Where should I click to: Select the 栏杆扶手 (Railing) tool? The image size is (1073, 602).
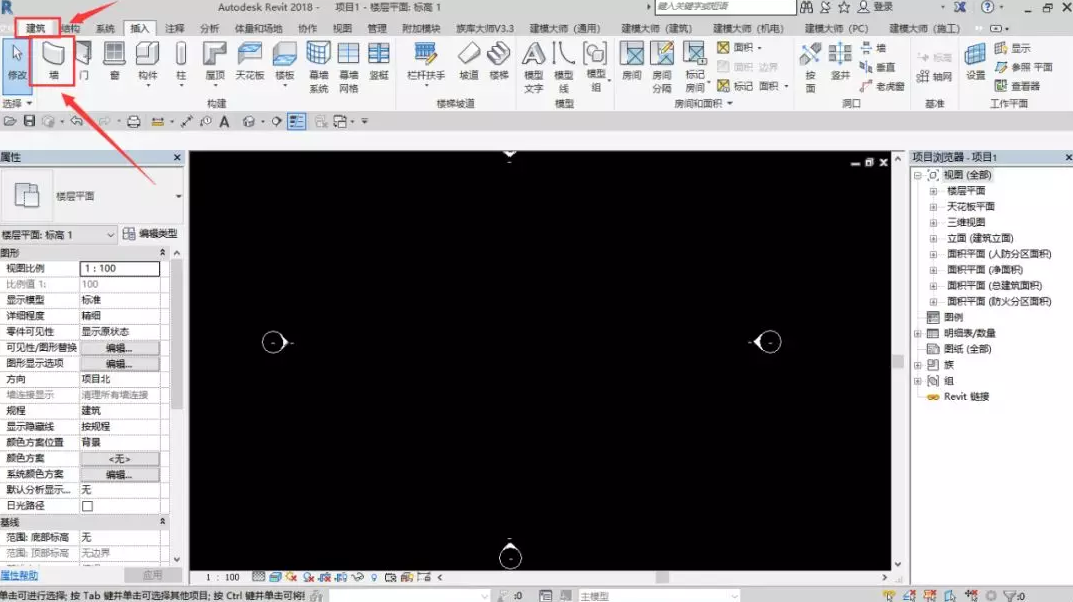click(426, 61)
